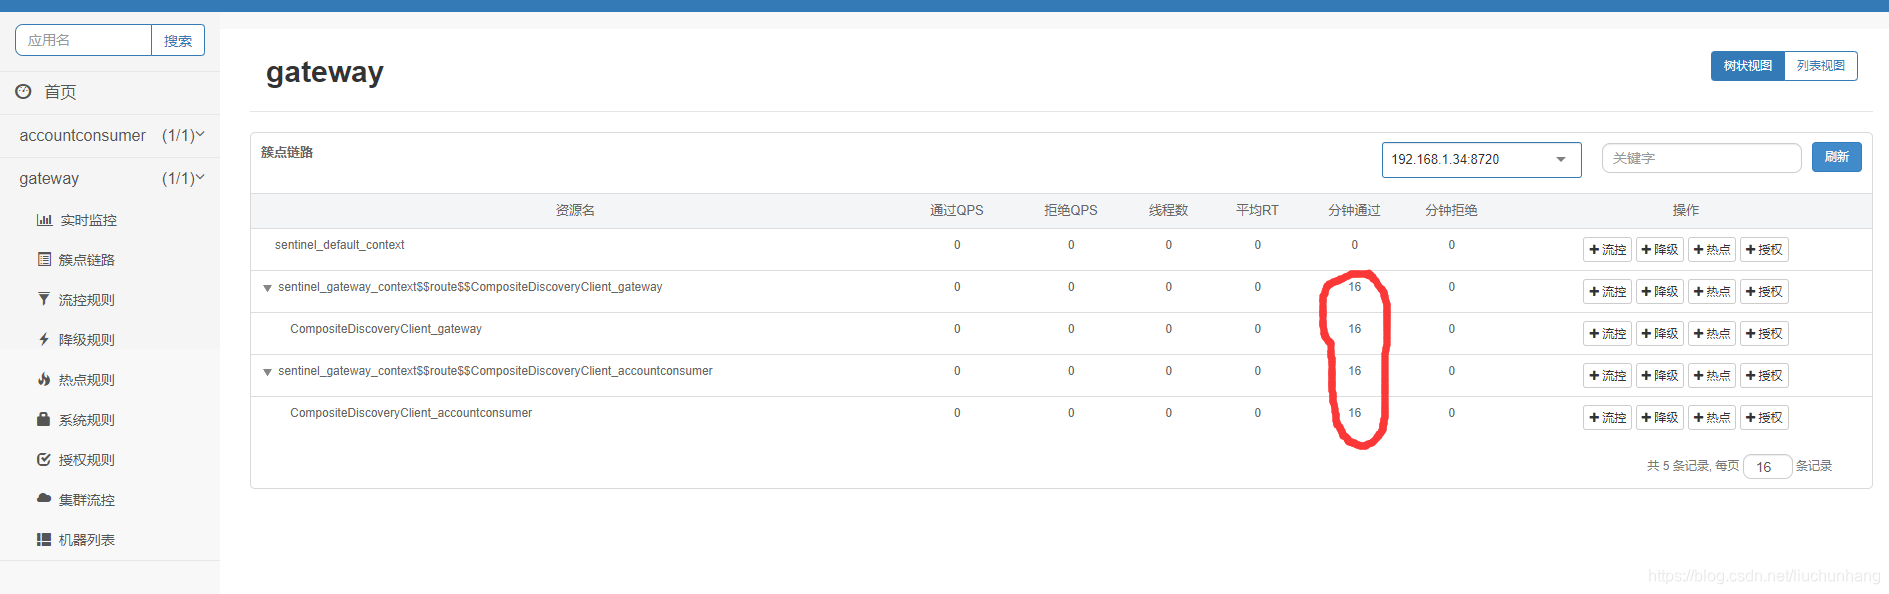Add 授权 rule for sentinel_default_context
The height and width of the screenshot is (594, 1889).
pyautogui.click(x=1764, y=250)
